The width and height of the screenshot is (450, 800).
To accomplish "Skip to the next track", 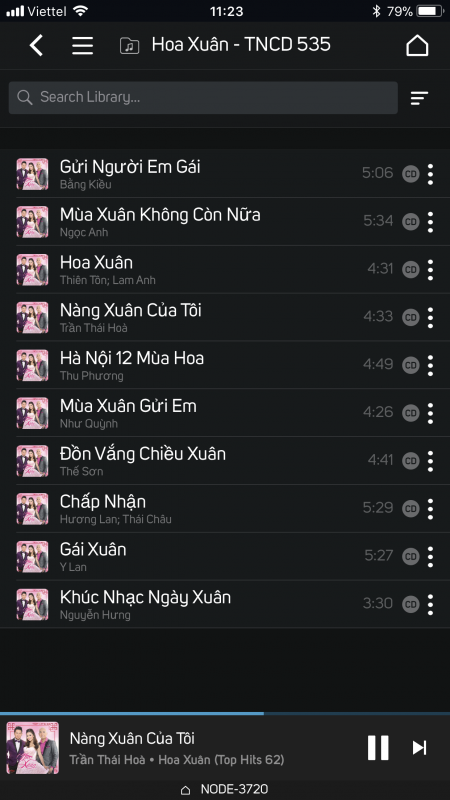I will pos(419,747).
